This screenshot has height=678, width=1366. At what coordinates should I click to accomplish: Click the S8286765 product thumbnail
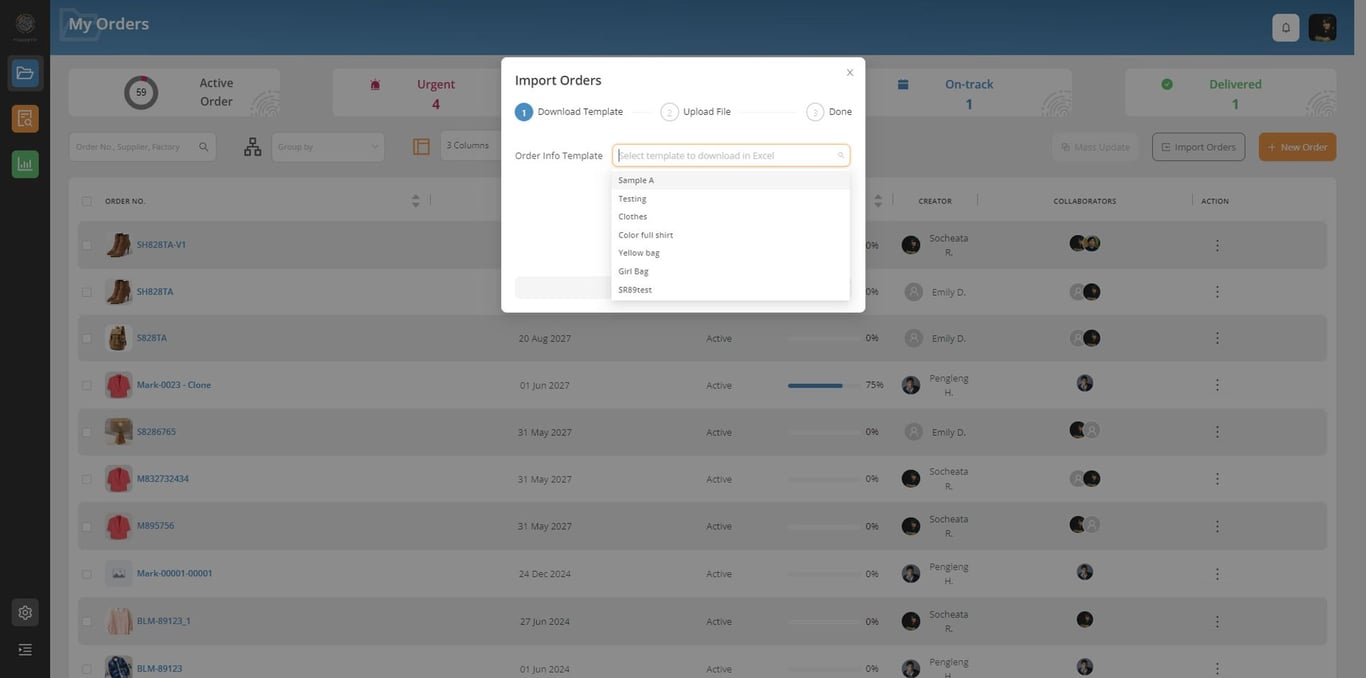[118, 432]
